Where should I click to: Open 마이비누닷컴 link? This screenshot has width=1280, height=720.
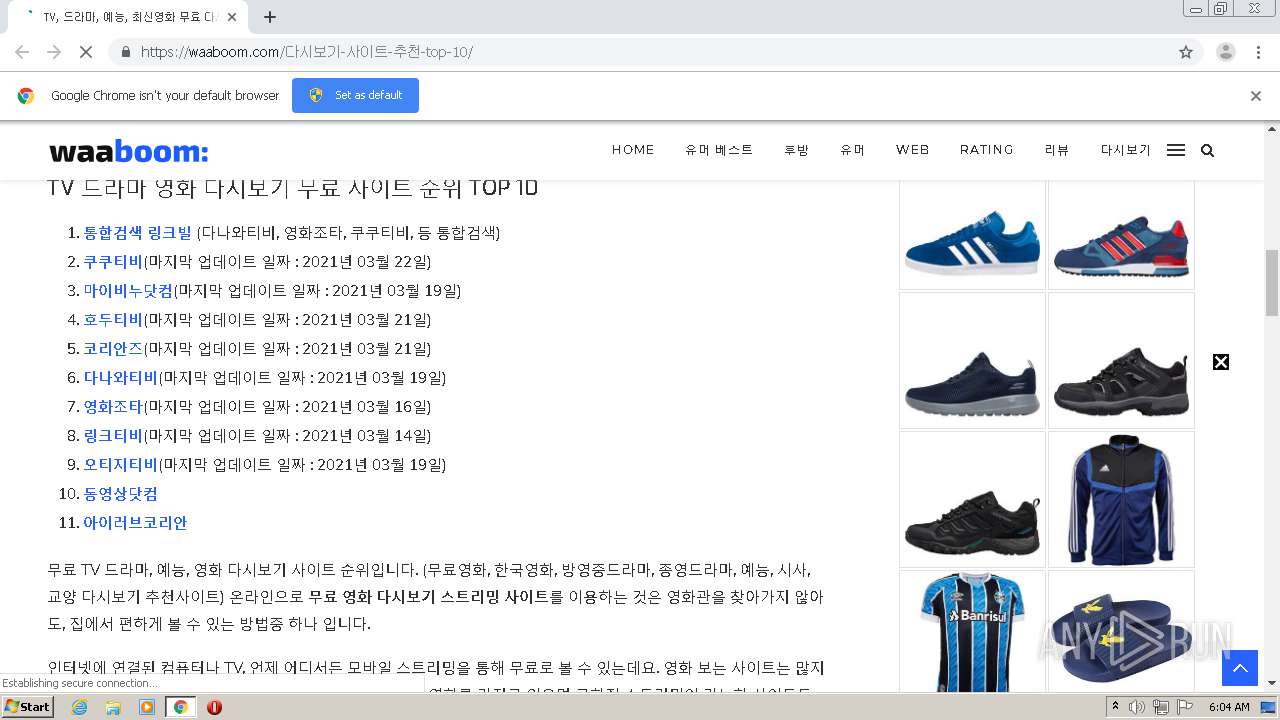tap(128, 291)
